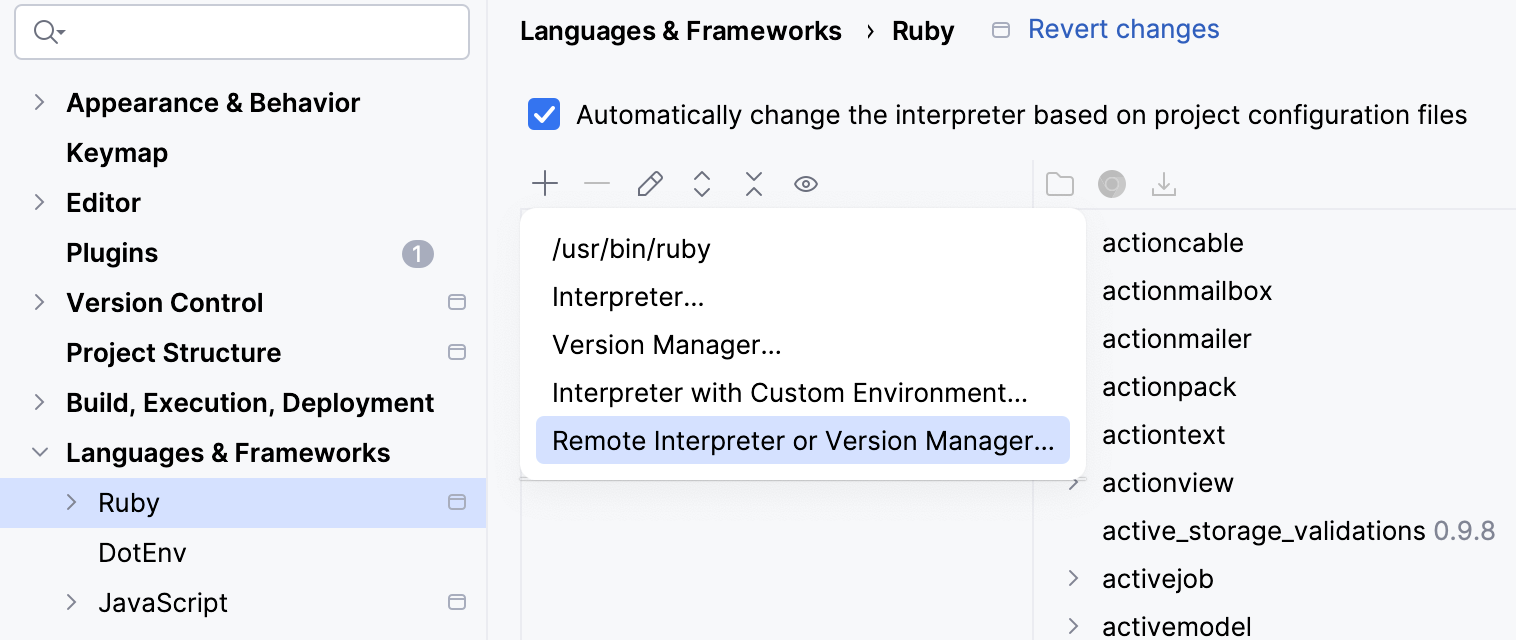Screen dimensions: 1516x640
Task: Click the Plugins notification badge
Action: click(418, 253)
